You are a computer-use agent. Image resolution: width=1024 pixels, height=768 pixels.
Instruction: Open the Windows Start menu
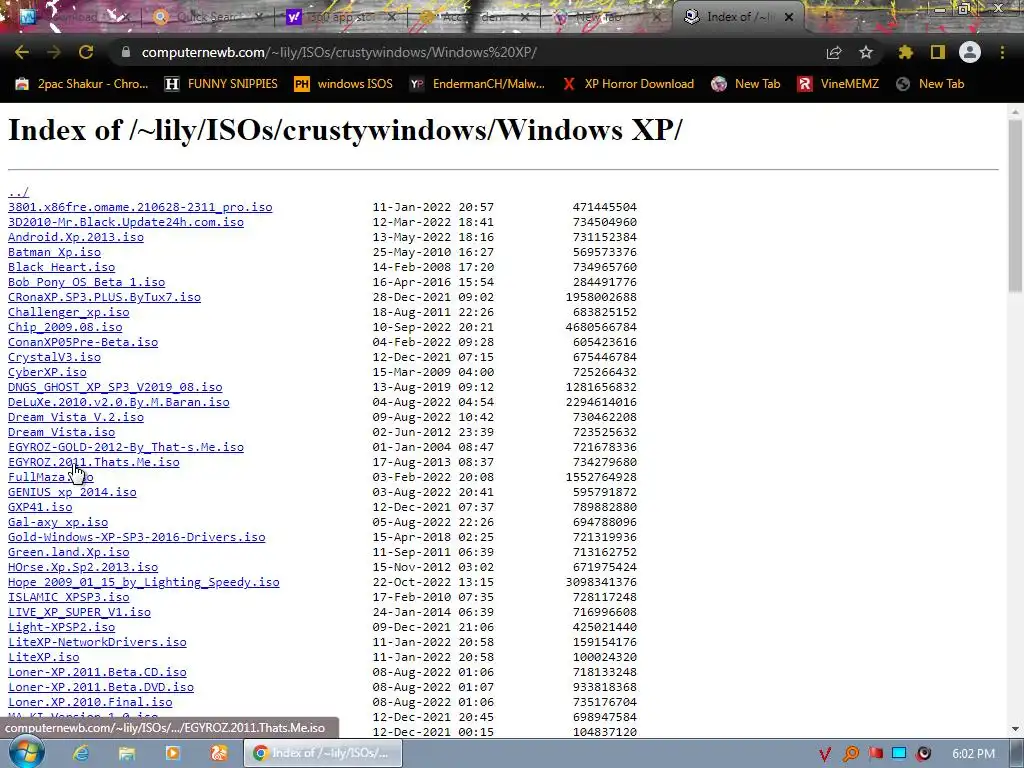[x=26, y=752]
